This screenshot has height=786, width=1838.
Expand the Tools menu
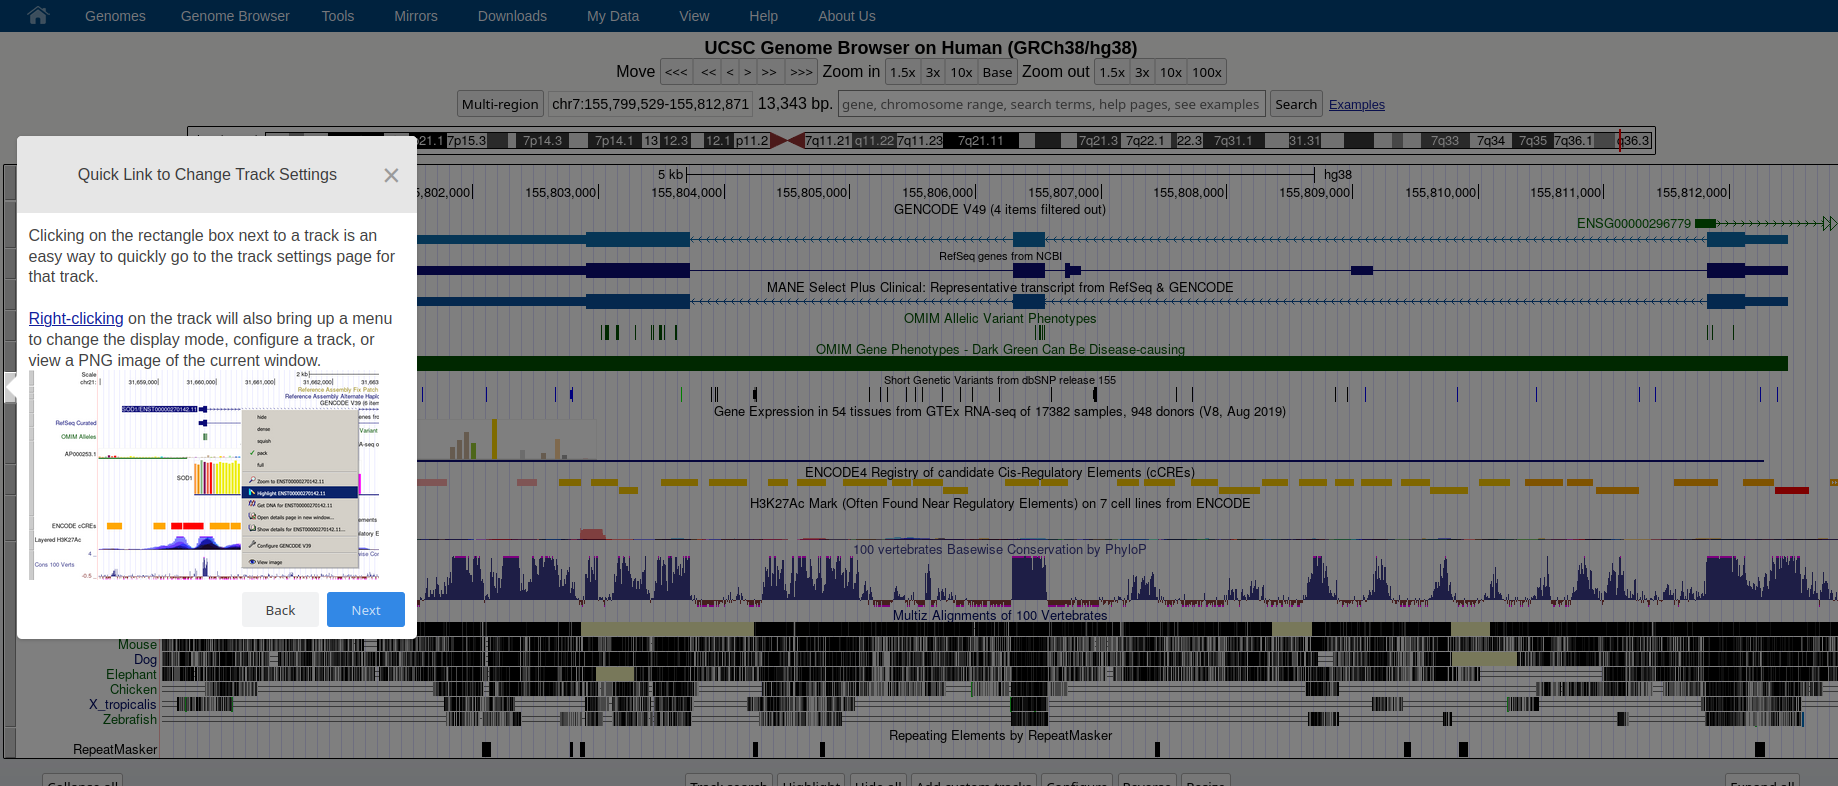pos(337,16)
